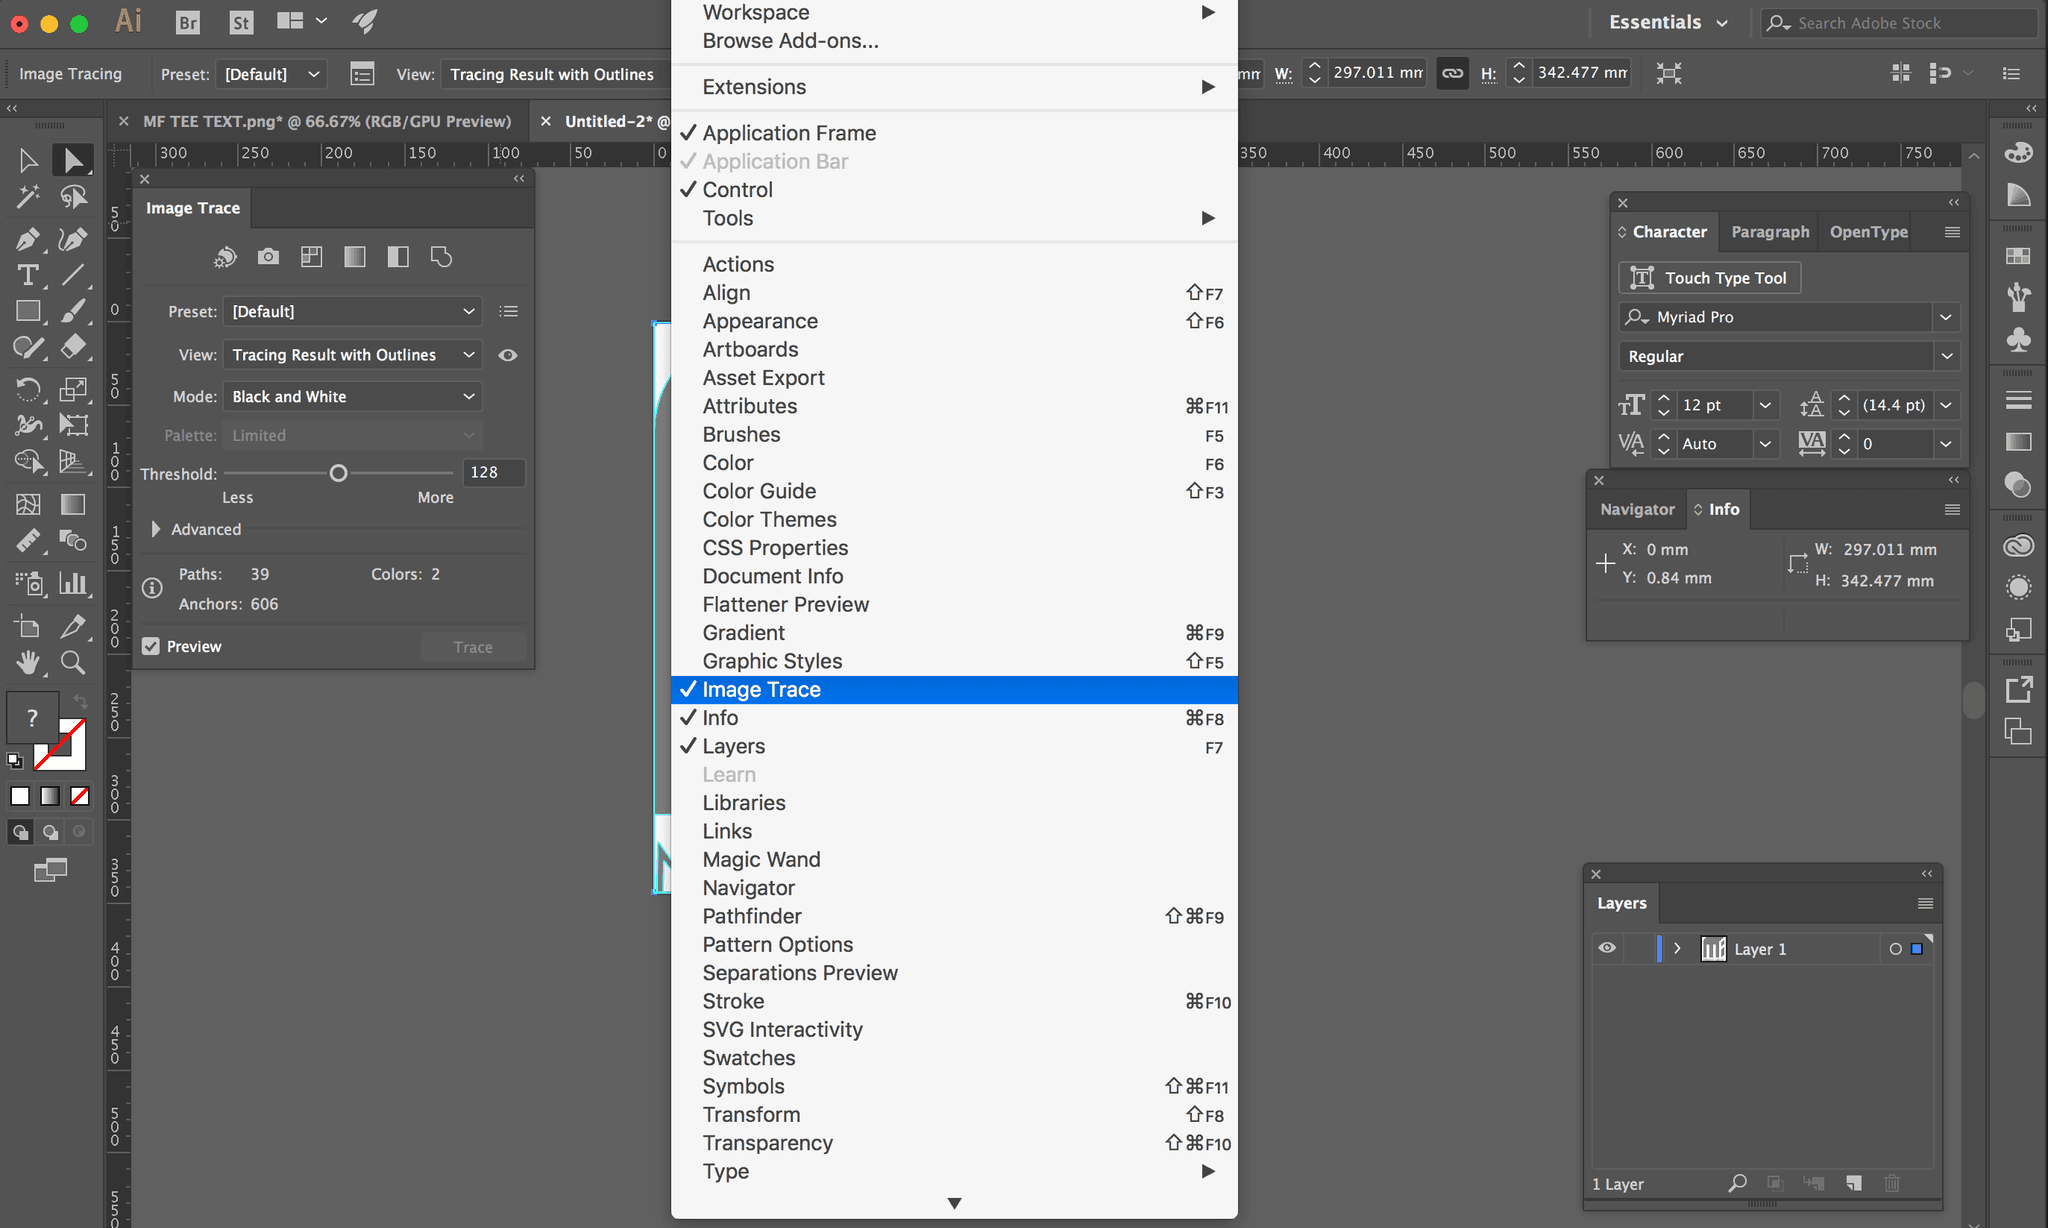
Task: Open the Mode dropdown showing Black and White
Action: click(x=352, y=397)
